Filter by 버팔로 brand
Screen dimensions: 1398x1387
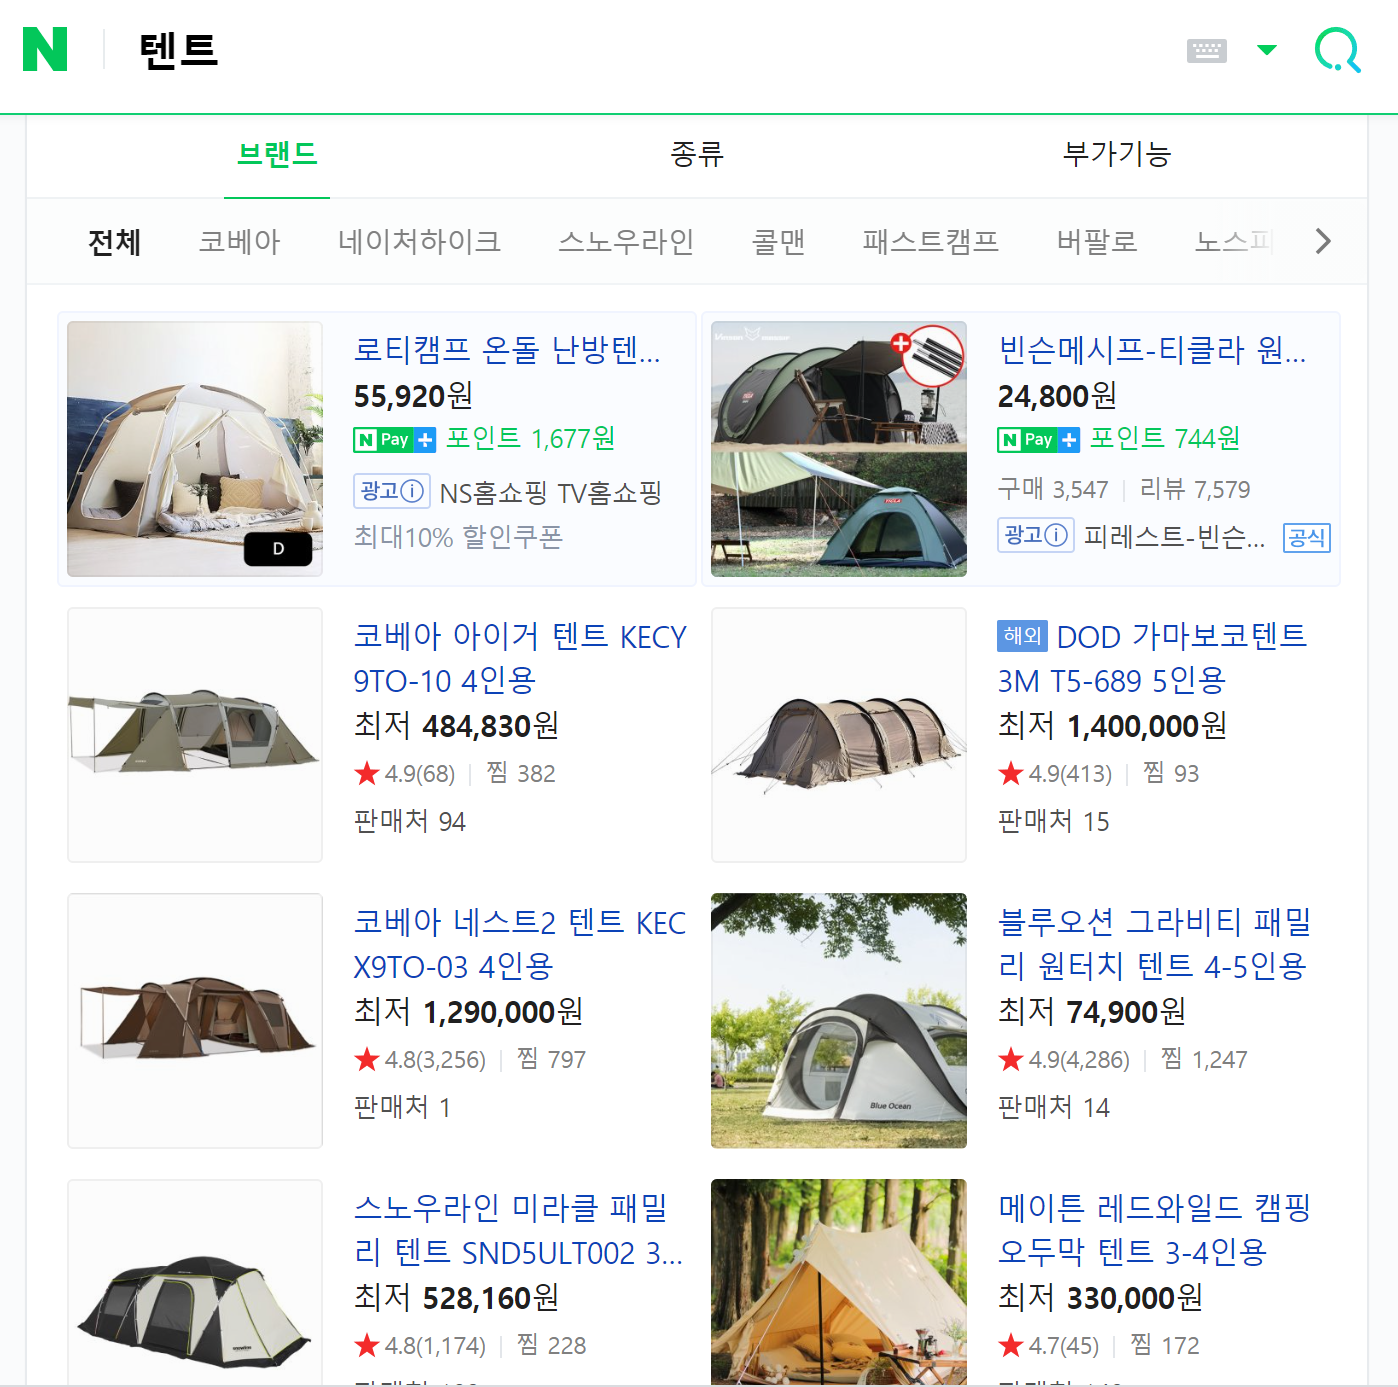[x=1097, y=242]
